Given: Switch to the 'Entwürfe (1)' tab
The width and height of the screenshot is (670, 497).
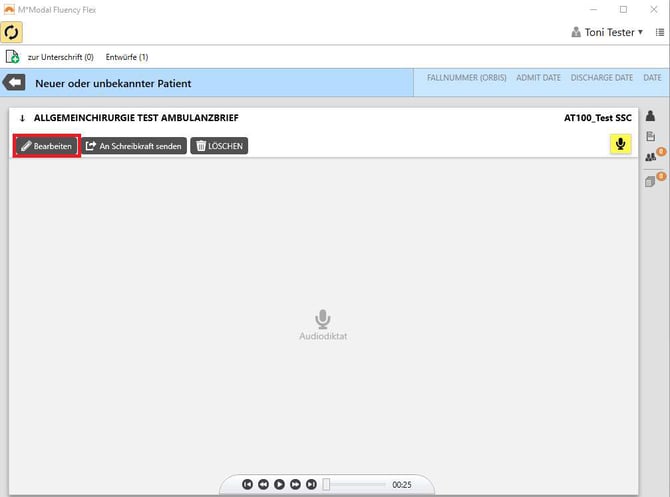Looking at the screenshot, I should (127, 57).
